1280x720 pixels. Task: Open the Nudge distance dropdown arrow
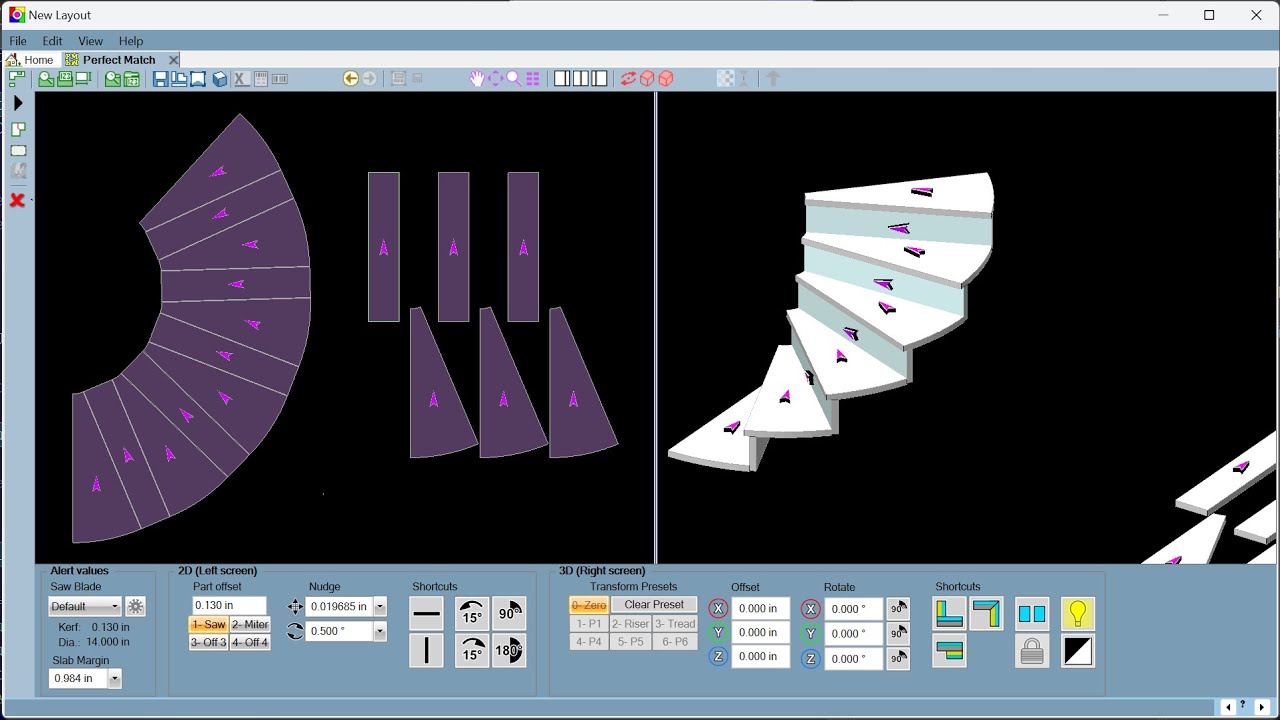coord(379,607)
